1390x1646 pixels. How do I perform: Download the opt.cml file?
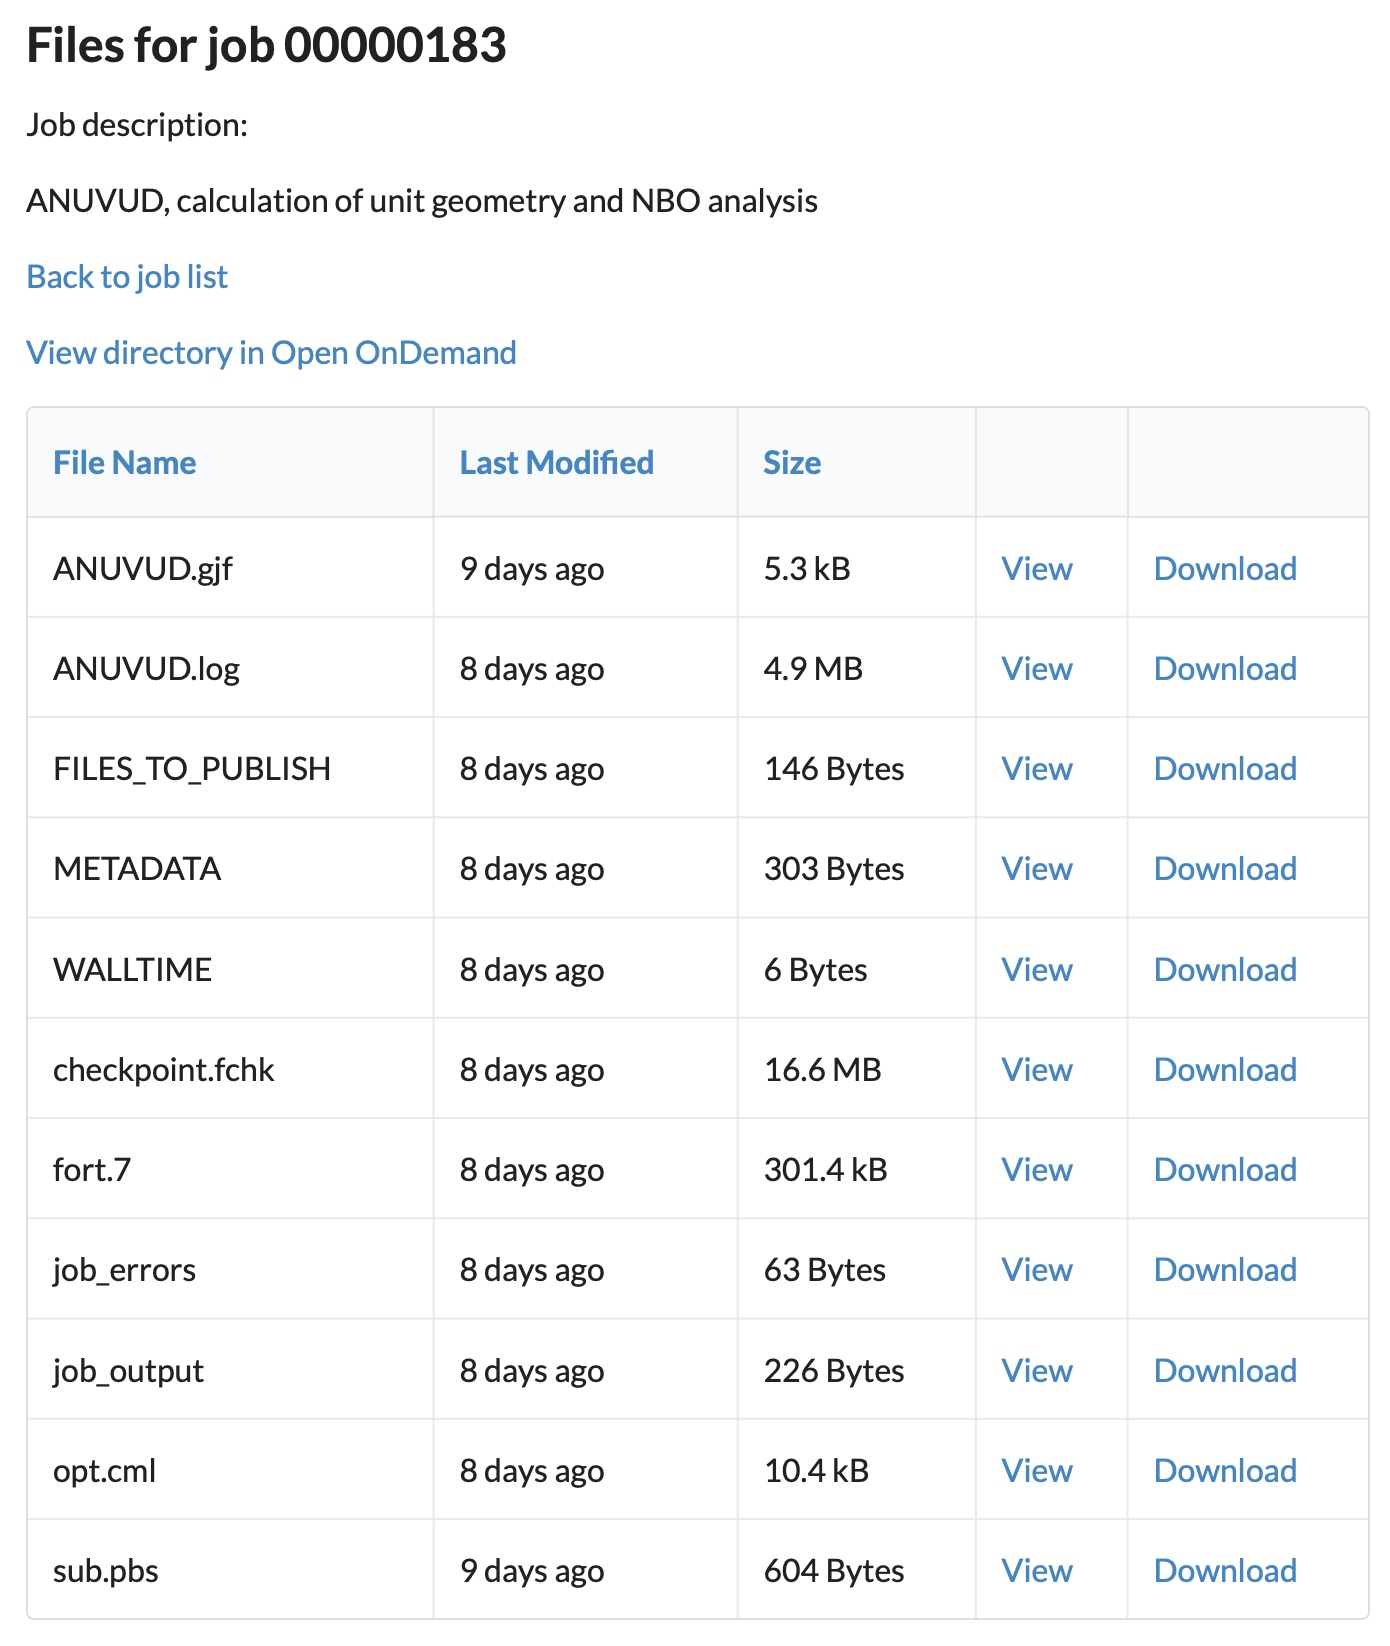[x=1224, y=1471]
